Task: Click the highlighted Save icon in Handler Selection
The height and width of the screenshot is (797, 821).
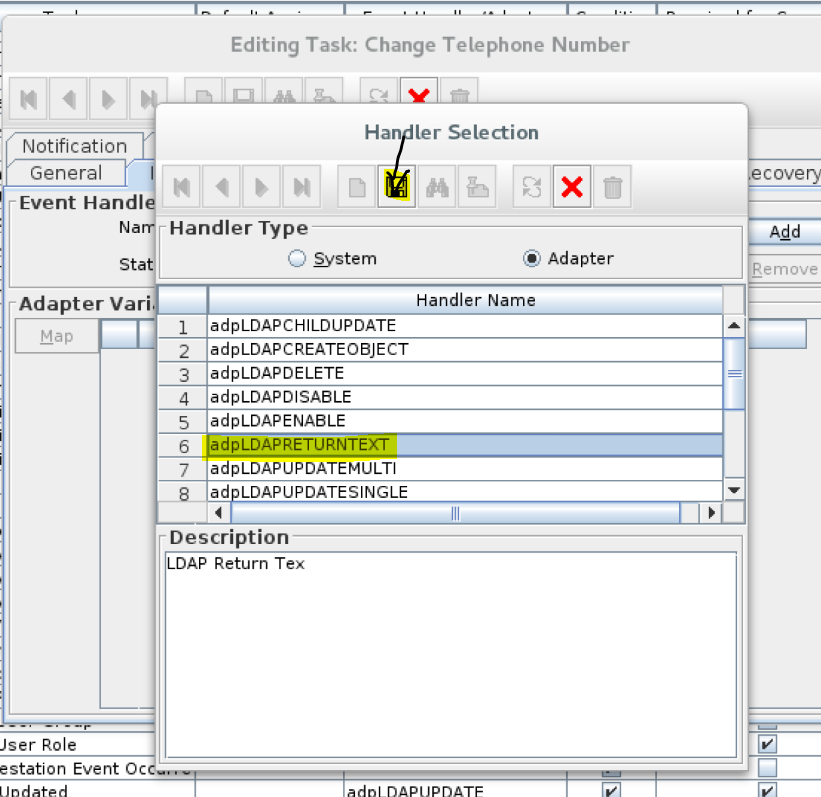Action: click(396, 186)
